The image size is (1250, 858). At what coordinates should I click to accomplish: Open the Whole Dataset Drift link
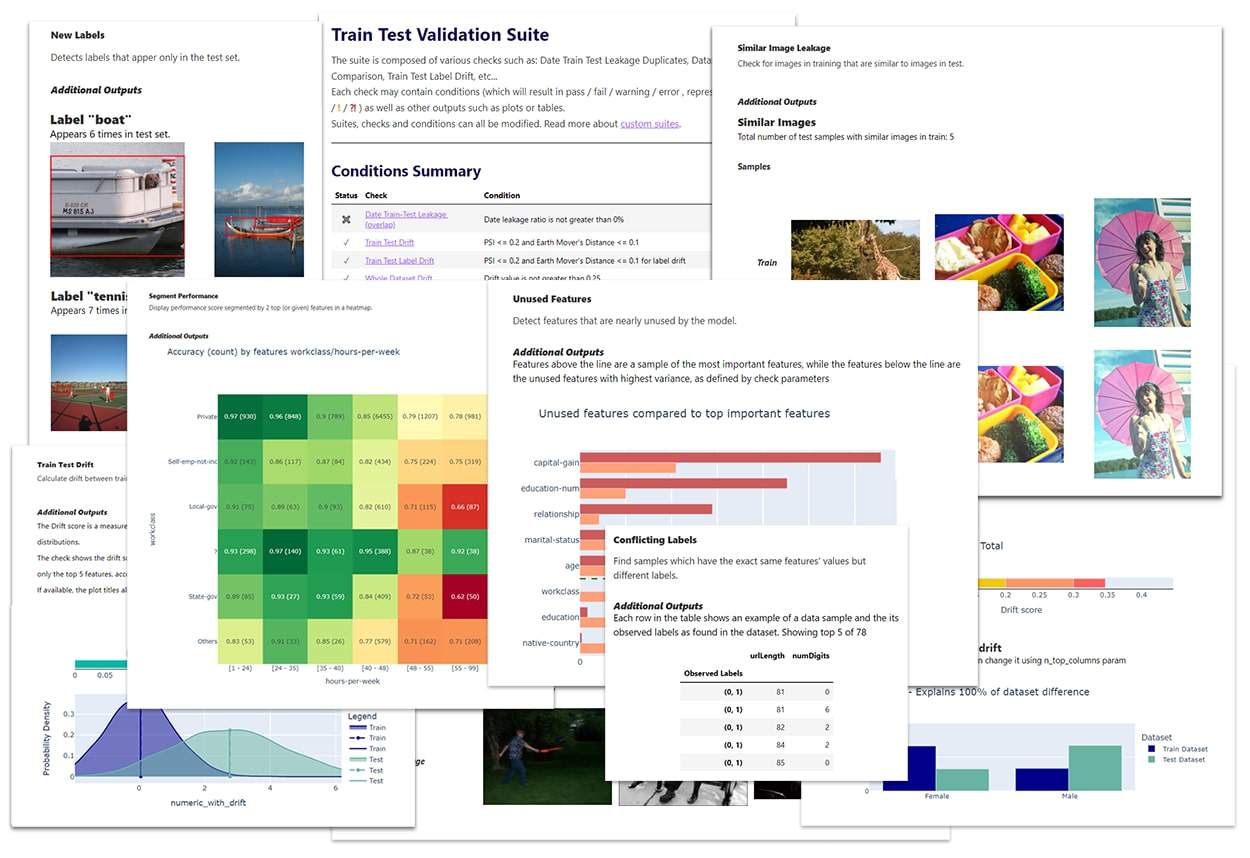click(399, 277)
